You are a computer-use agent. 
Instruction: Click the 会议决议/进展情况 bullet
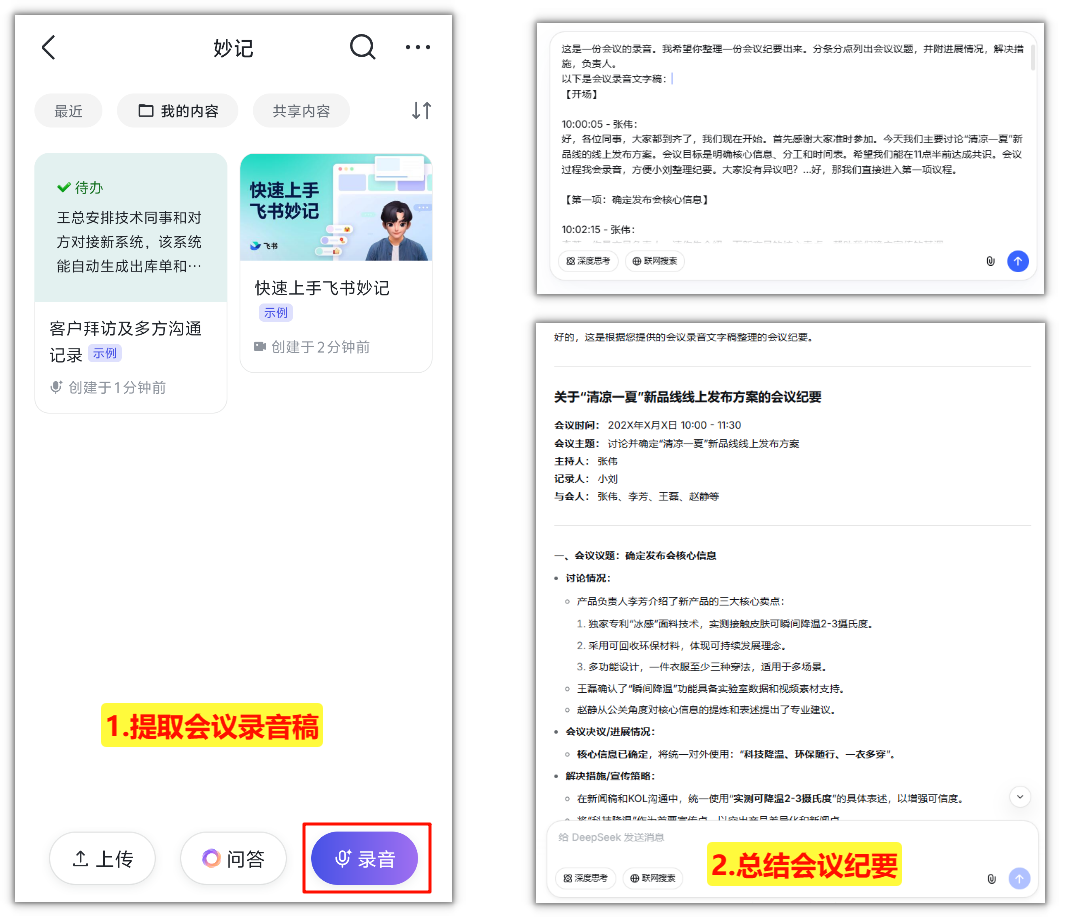click(610, 732)
